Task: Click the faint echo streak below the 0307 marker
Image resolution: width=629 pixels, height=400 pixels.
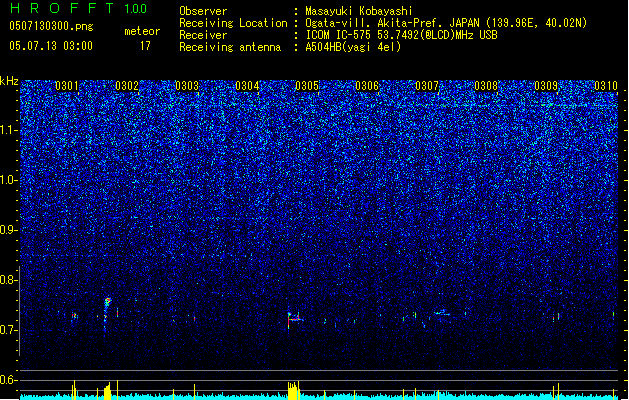Action: pyautogui.click(x=442, y=313)
